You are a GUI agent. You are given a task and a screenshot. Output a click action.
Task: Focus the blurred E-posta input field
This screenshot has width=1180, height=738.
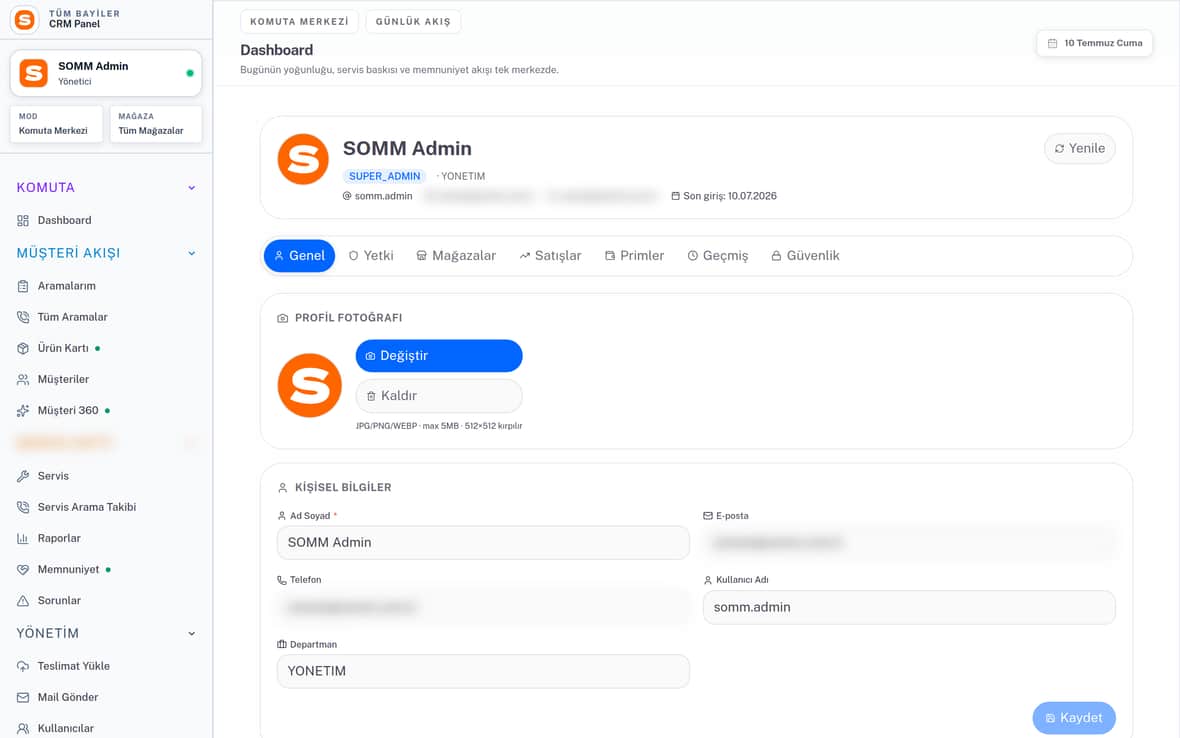[x=909, y=542]
